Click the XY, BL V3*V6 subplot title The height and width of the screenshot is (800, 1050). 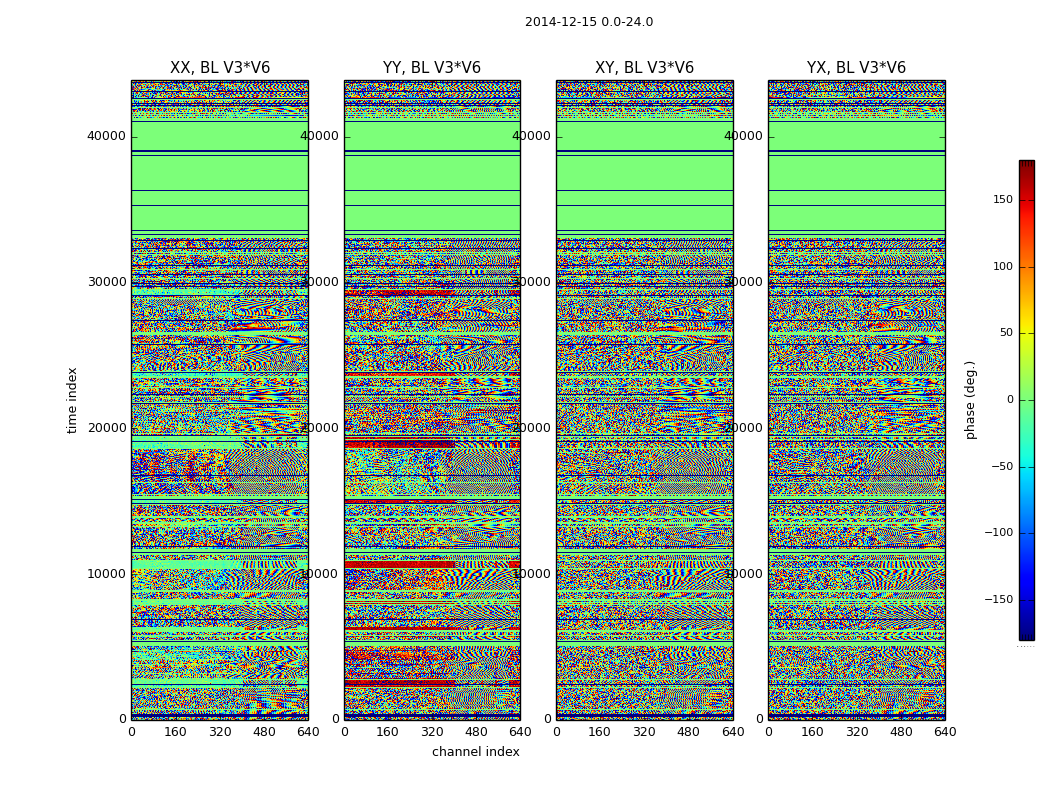tap(644, 68)
